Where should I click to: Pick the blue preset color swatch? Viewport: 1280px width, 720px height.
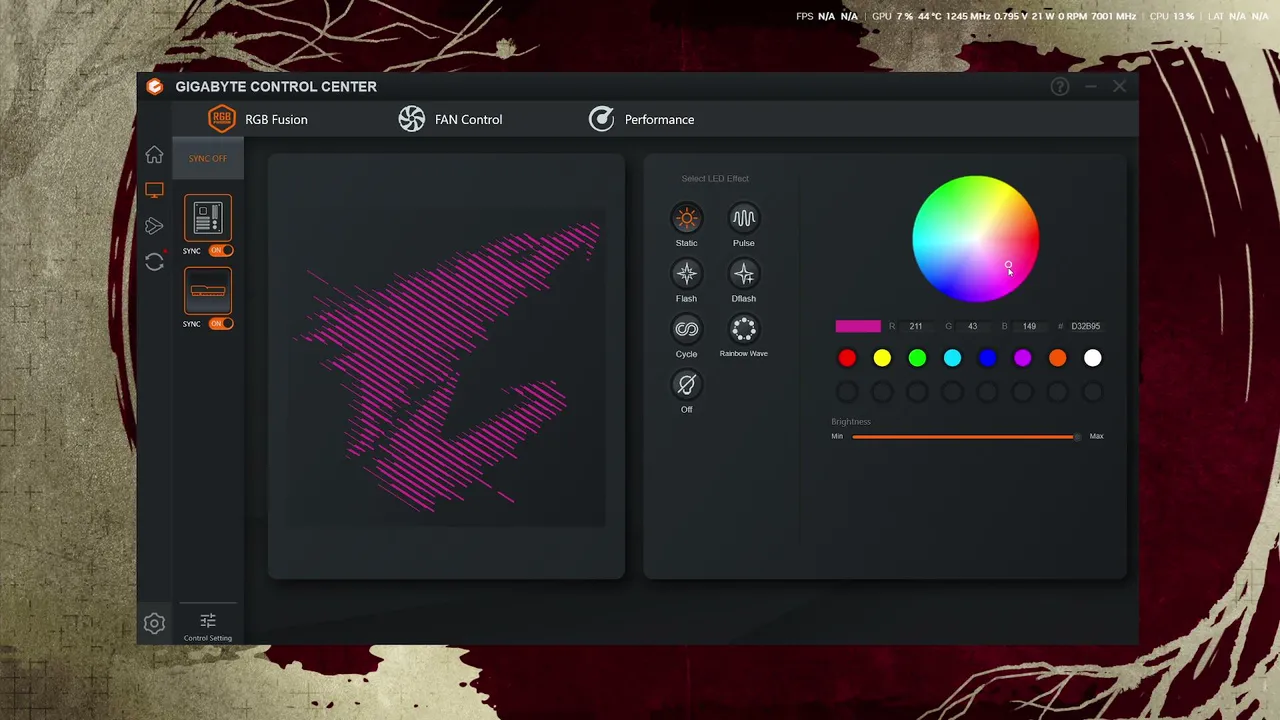coord(987,358)
